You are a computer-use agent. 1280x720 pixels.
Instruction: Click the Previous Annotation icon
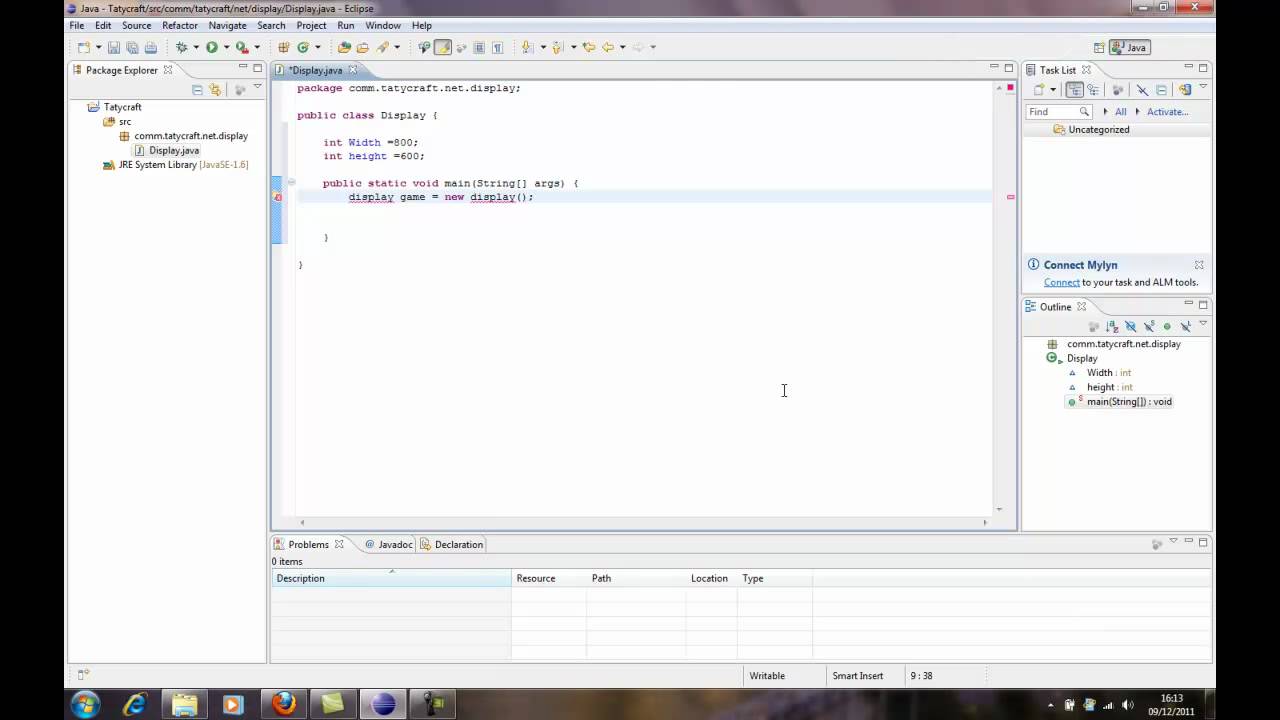(558, 47)
